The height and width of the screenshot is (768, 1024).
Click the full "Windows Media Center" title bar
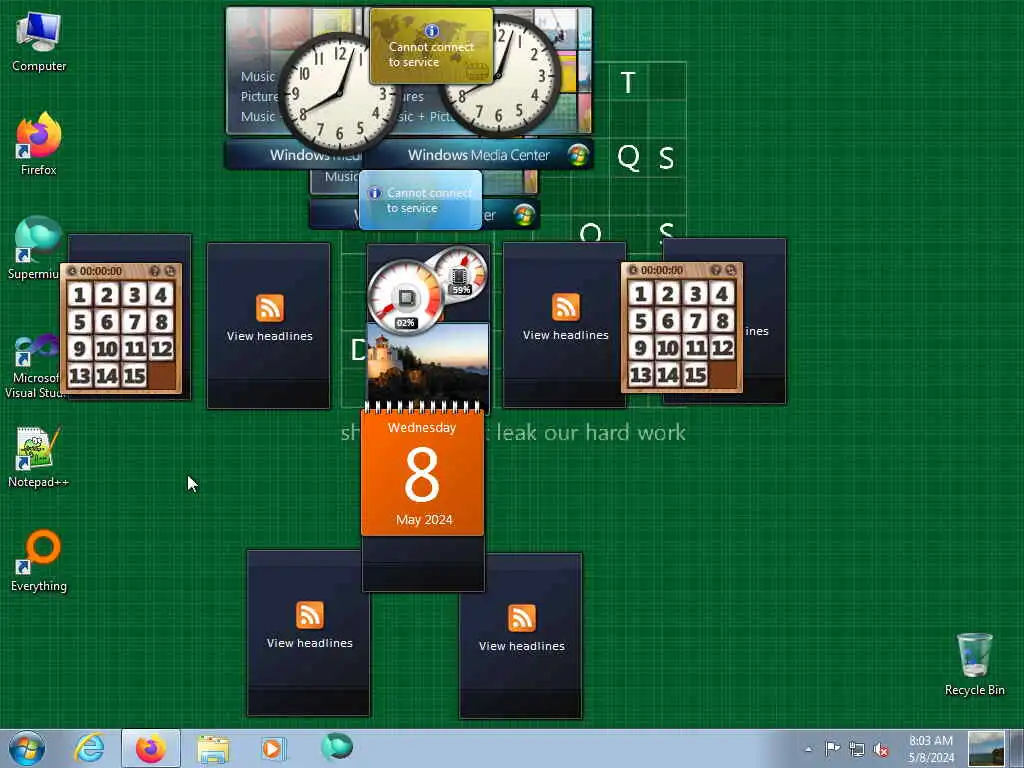point(479,155)
